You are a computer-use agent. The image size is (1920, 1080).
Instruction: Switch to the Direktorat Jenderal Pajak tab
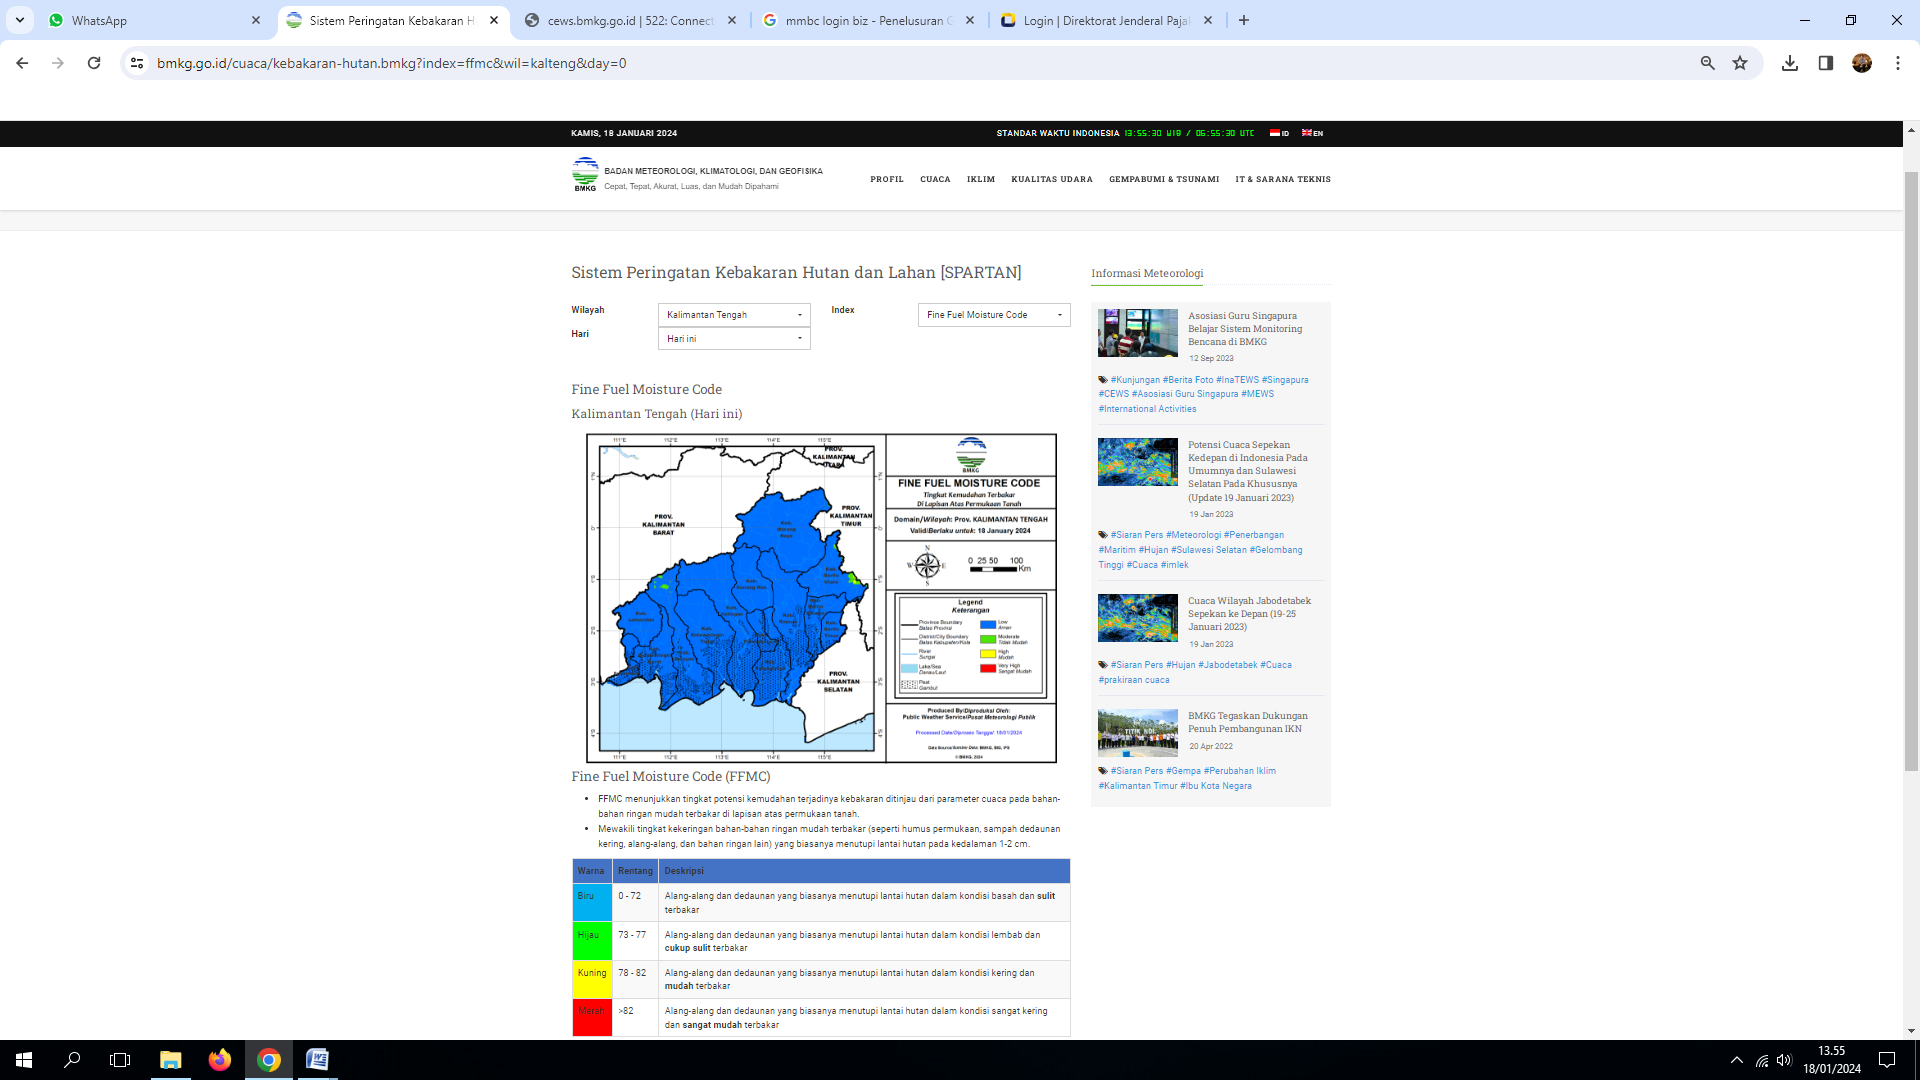click(x=1106, y=20)
